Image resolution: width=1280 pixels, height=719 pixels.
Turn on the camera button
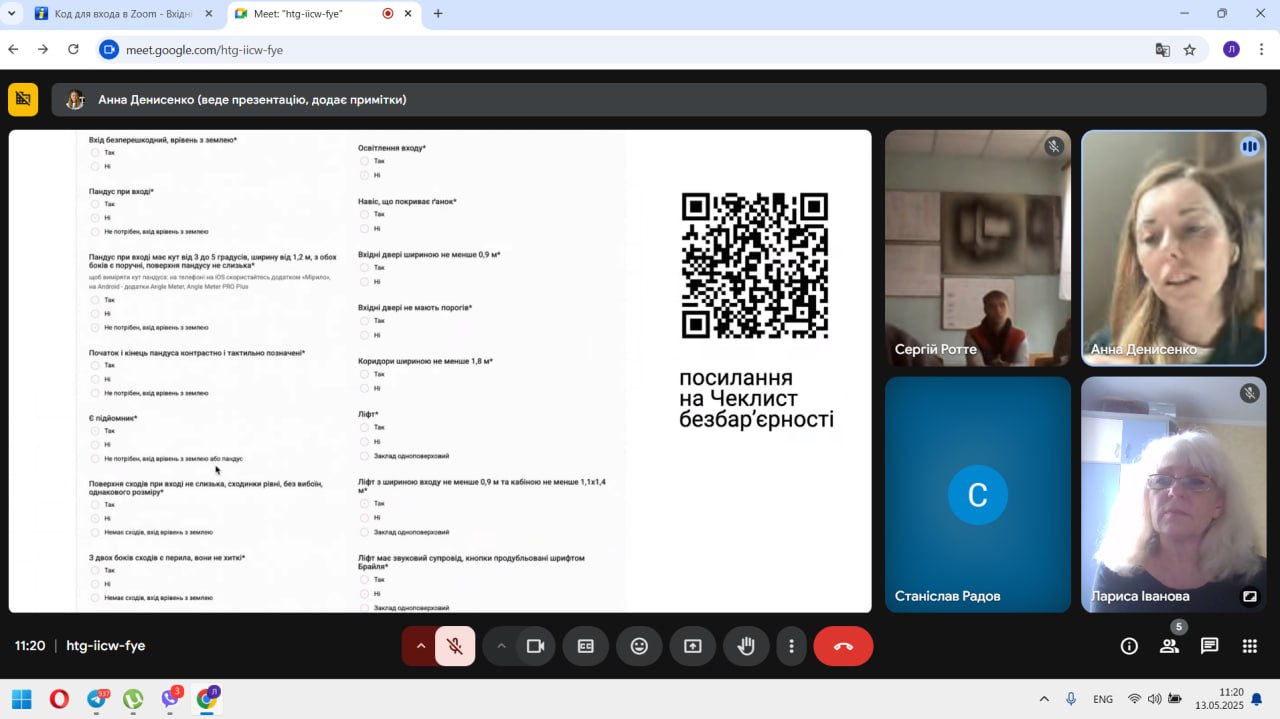click(x=536, y=646)
